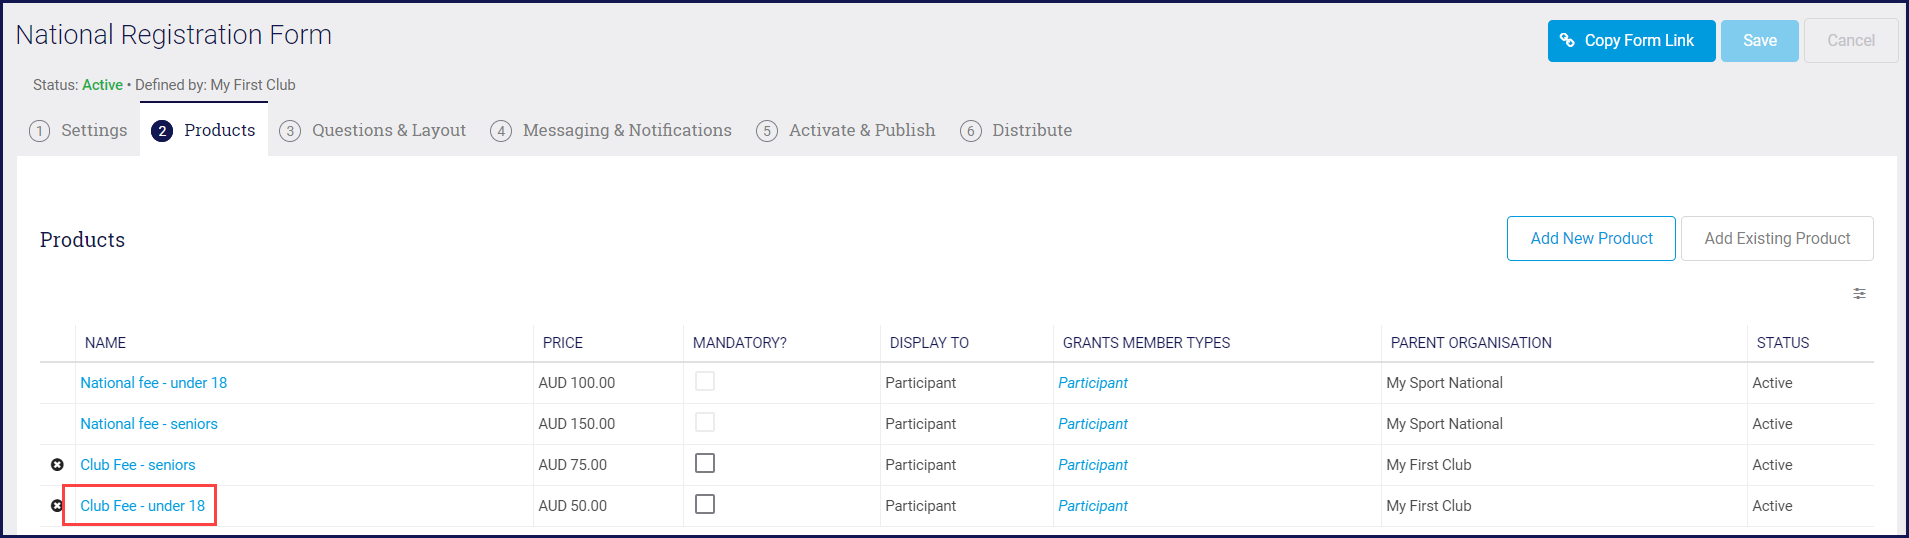
Task: Remove Club Fee - under 18 product icon
Action: pyautogui.click(x=57, y=506)
